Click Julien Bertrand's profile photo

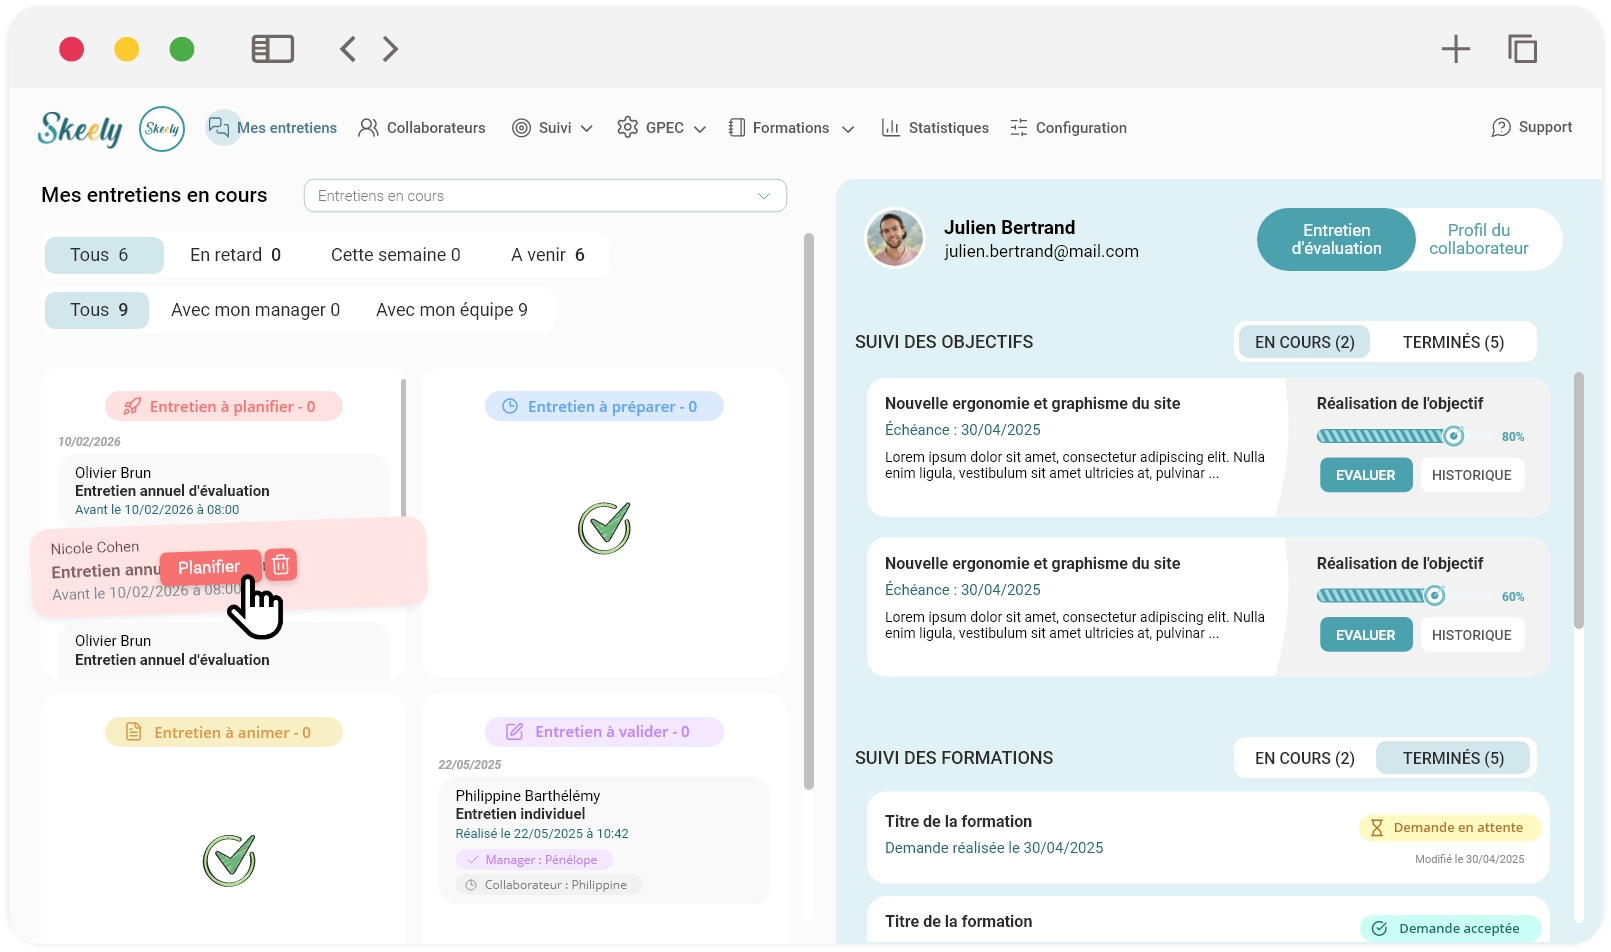pyautogui.click(x=894, y=238)
